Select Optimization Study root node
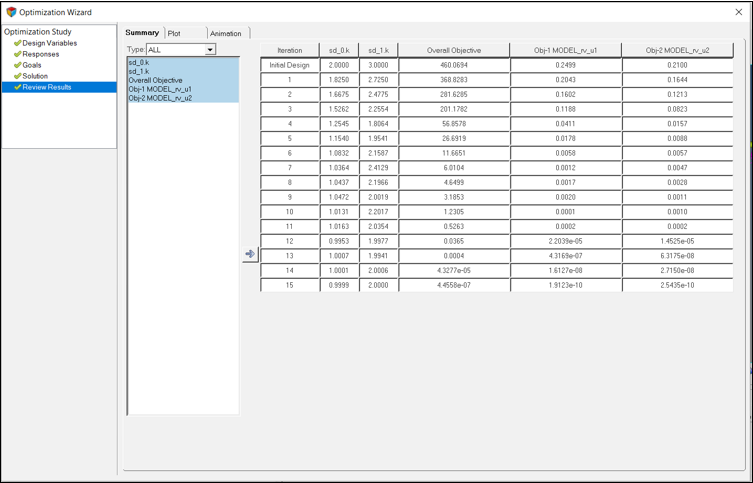This screenshot has height=483, width=753. (x=38, y=32)
